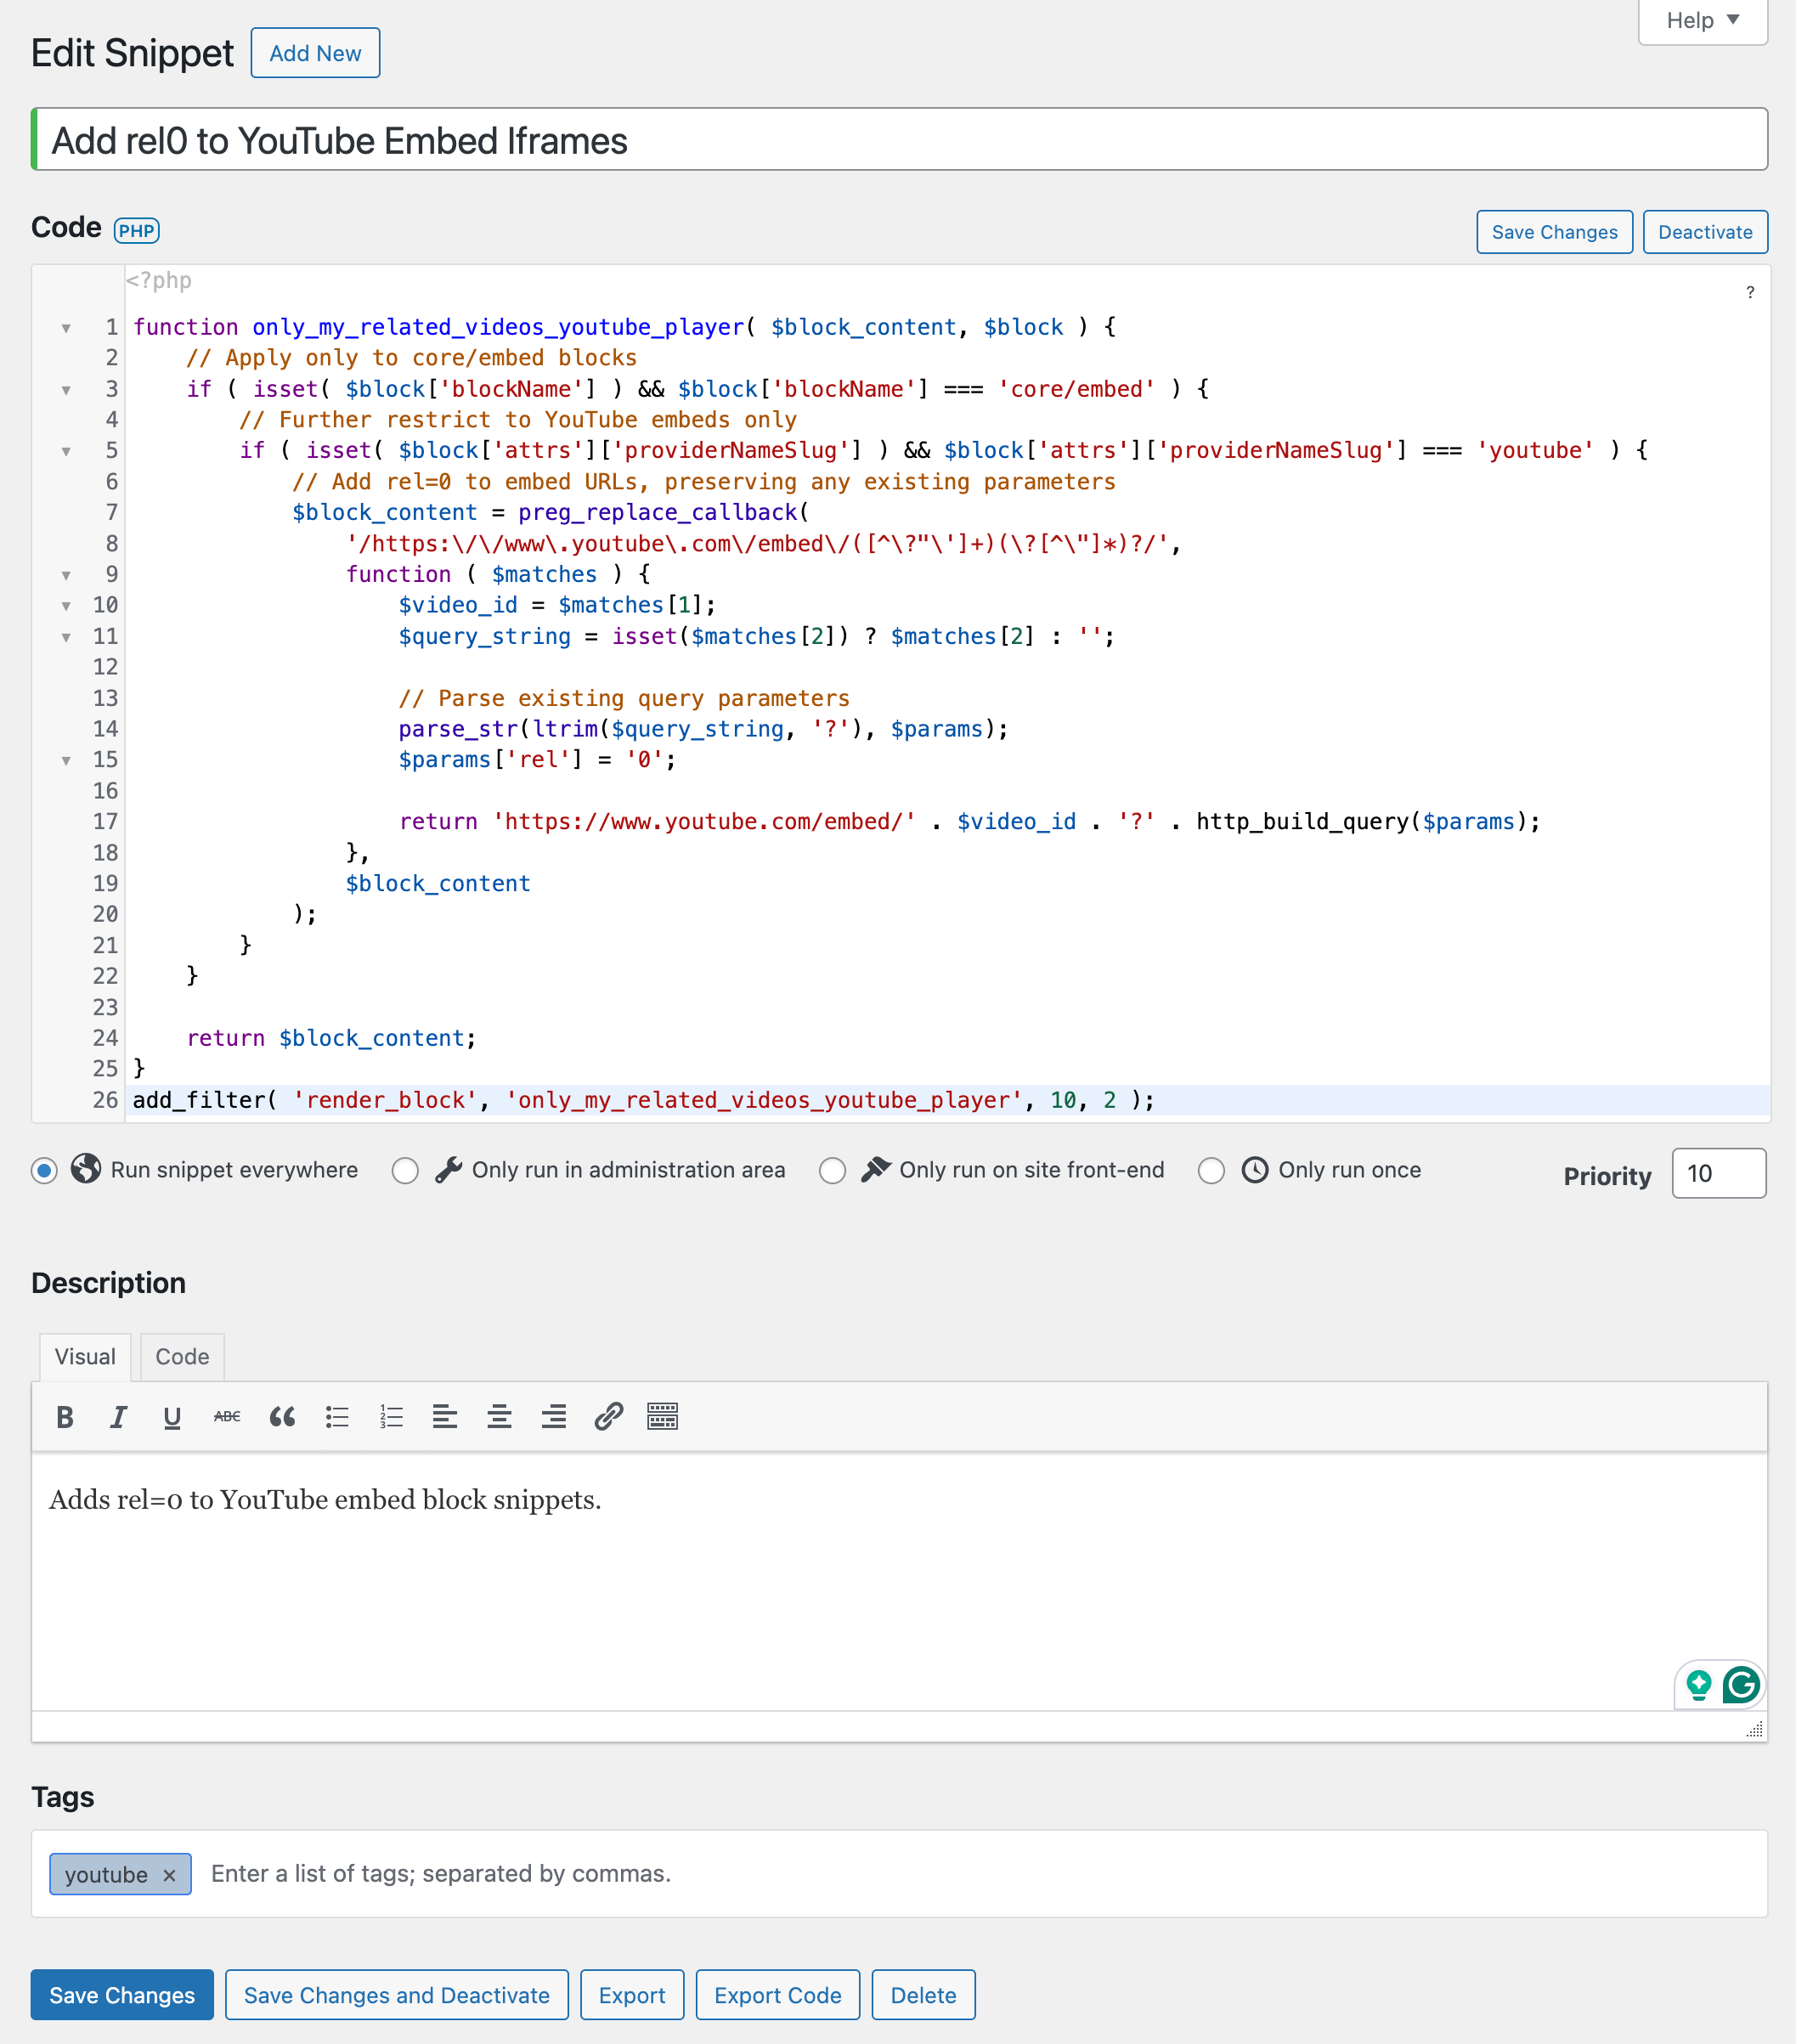This screenshot has width=1796, height=2044.
Task: Click the '// Parse existing query parameters' comment
Action: [624, 698]
